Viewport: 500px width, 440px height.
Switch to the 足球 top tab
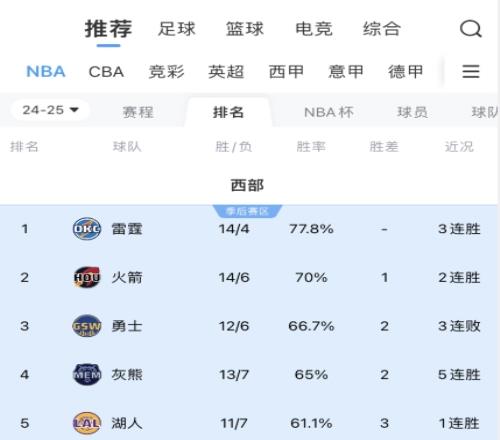click(x=177, y=29)
